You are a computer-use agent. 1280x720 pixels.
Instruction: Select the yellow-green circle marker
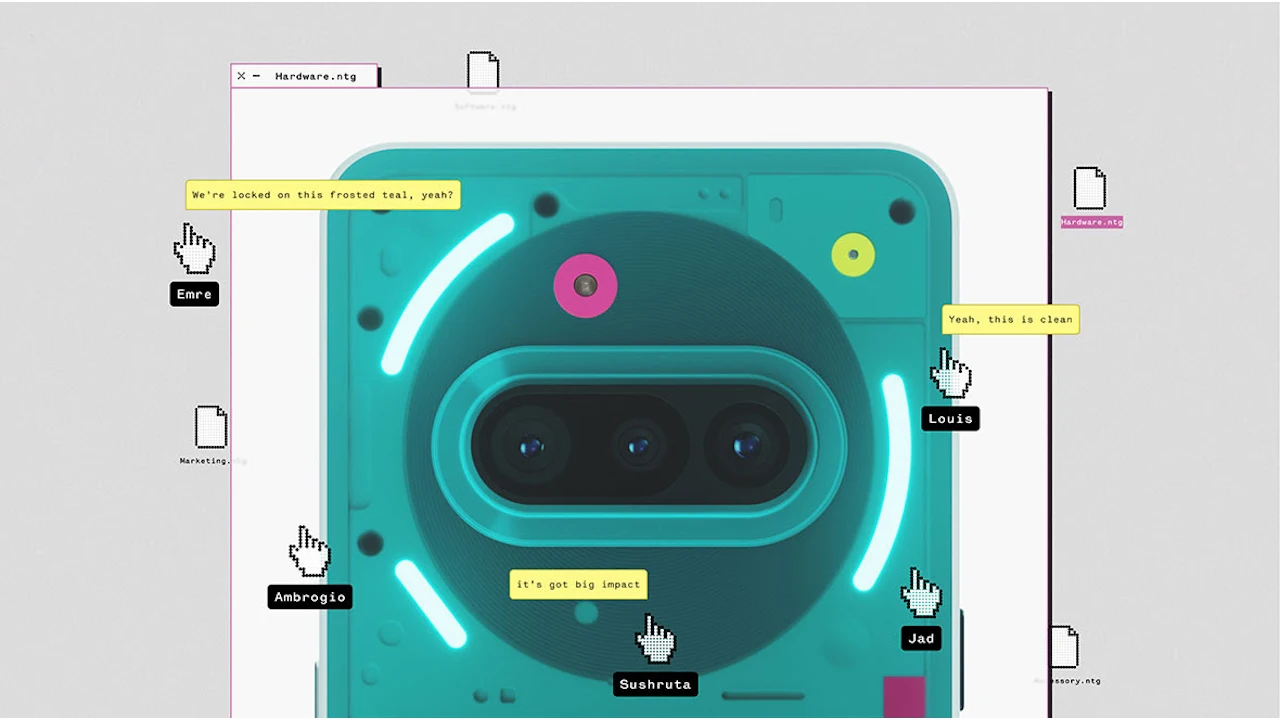click(853, 254)
